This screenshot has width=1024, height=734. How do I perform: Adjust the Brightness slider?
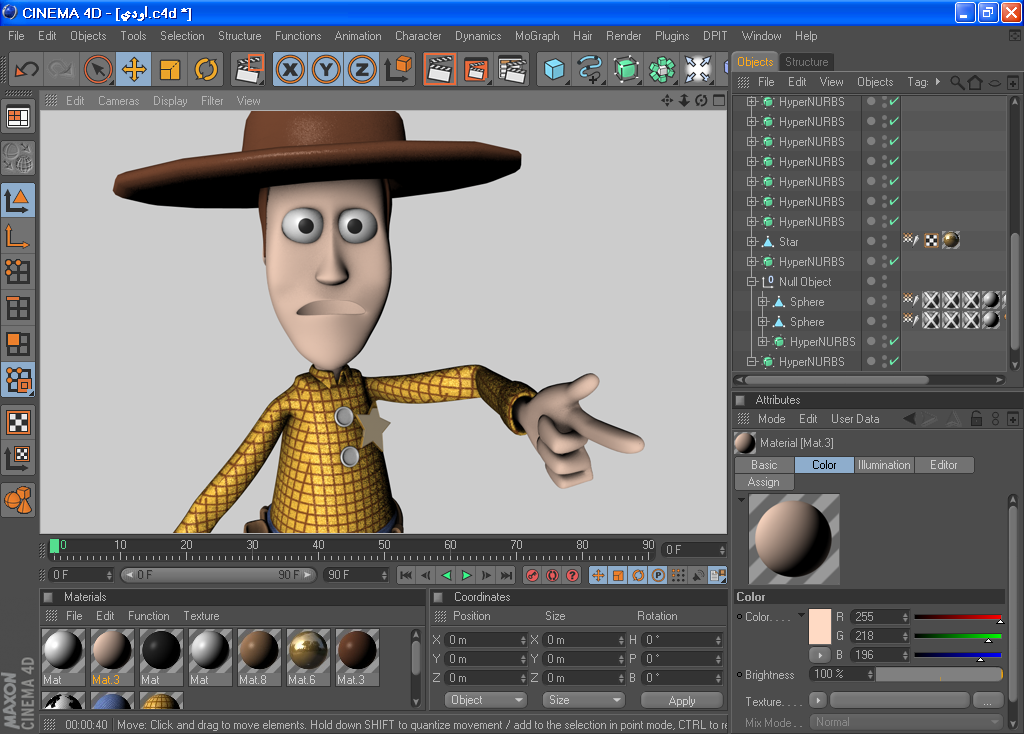coord(939,675)
